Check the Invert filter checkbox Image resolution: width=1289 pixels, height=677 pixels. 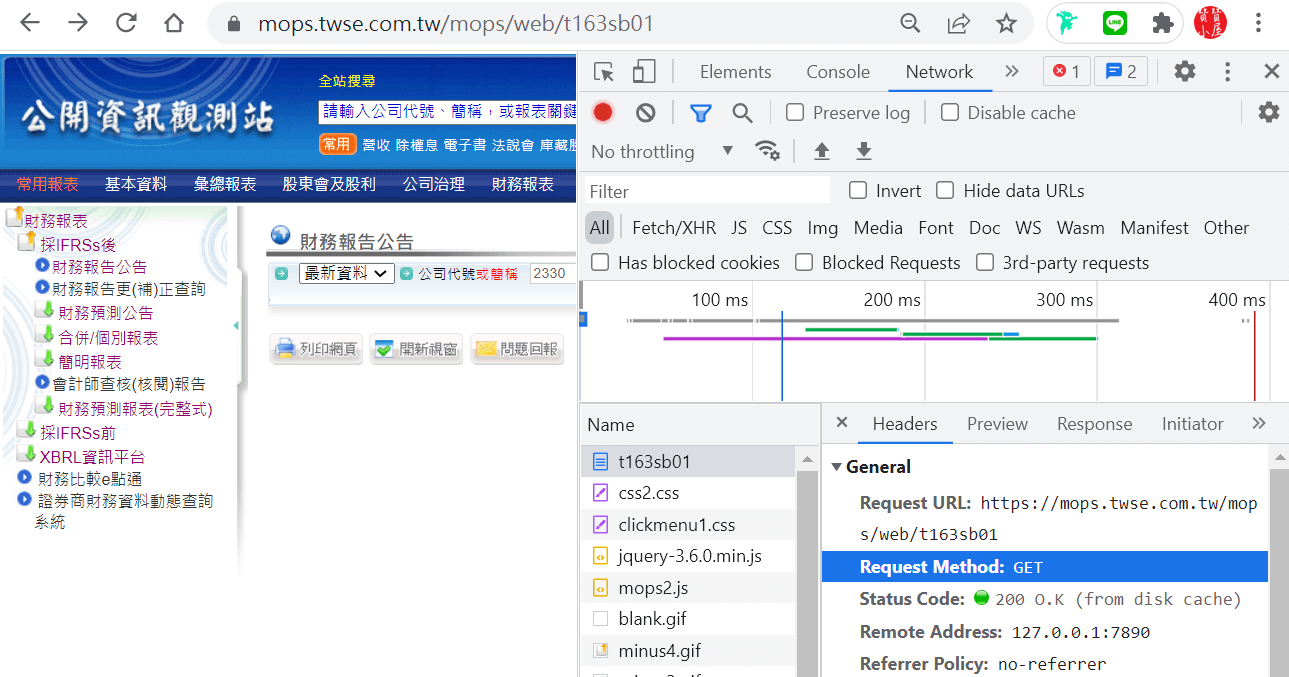[x=858, y=190]
